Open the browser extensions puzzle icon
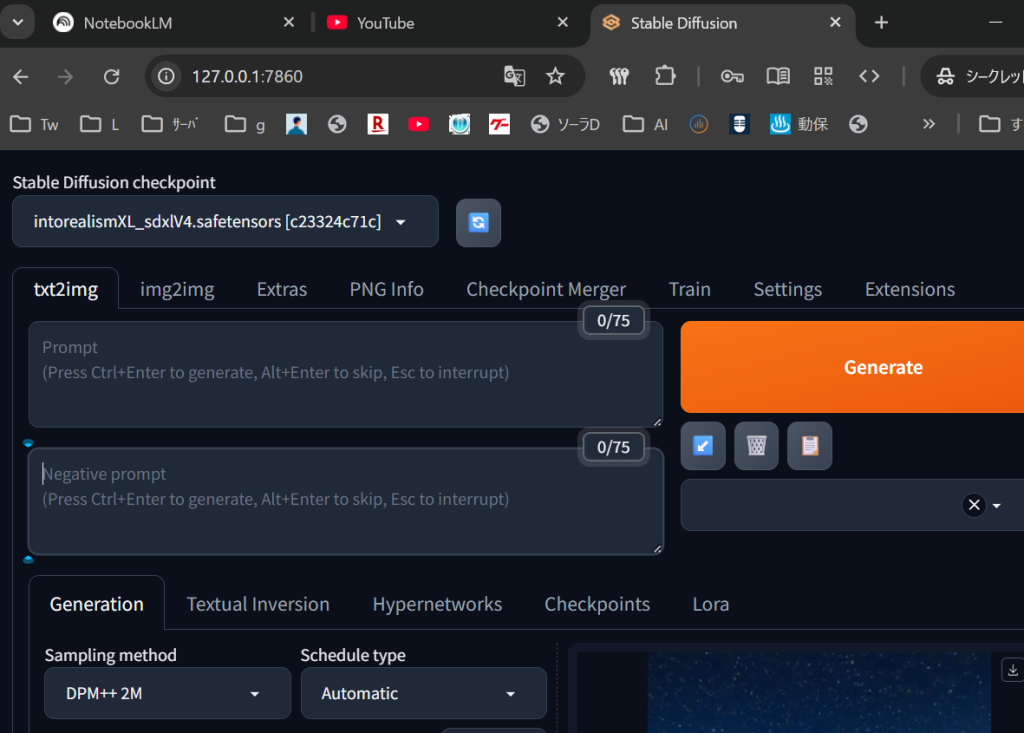This screenshot has width=1024, height=733. [x=665, y=76]
